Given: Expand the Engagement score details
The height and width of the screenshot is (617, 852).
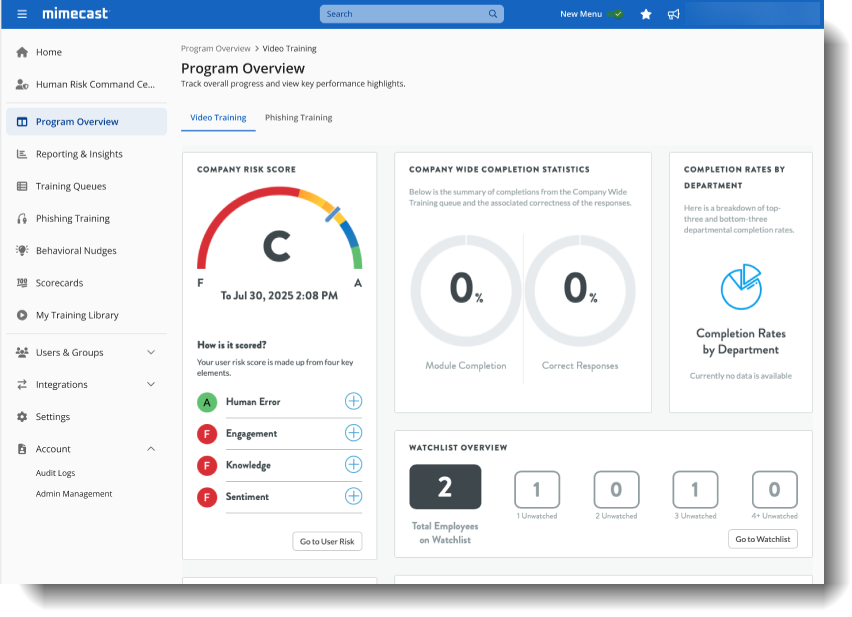Looking at the screenshot, I should coord(353,433).
